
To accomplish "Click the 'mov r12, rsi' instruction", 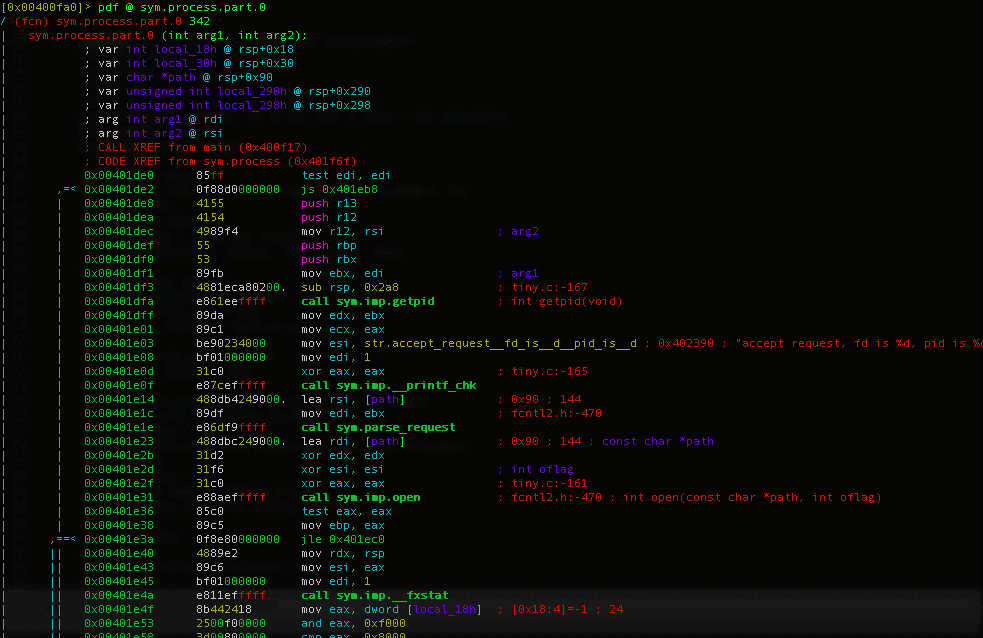I will [x=342, y=231].
